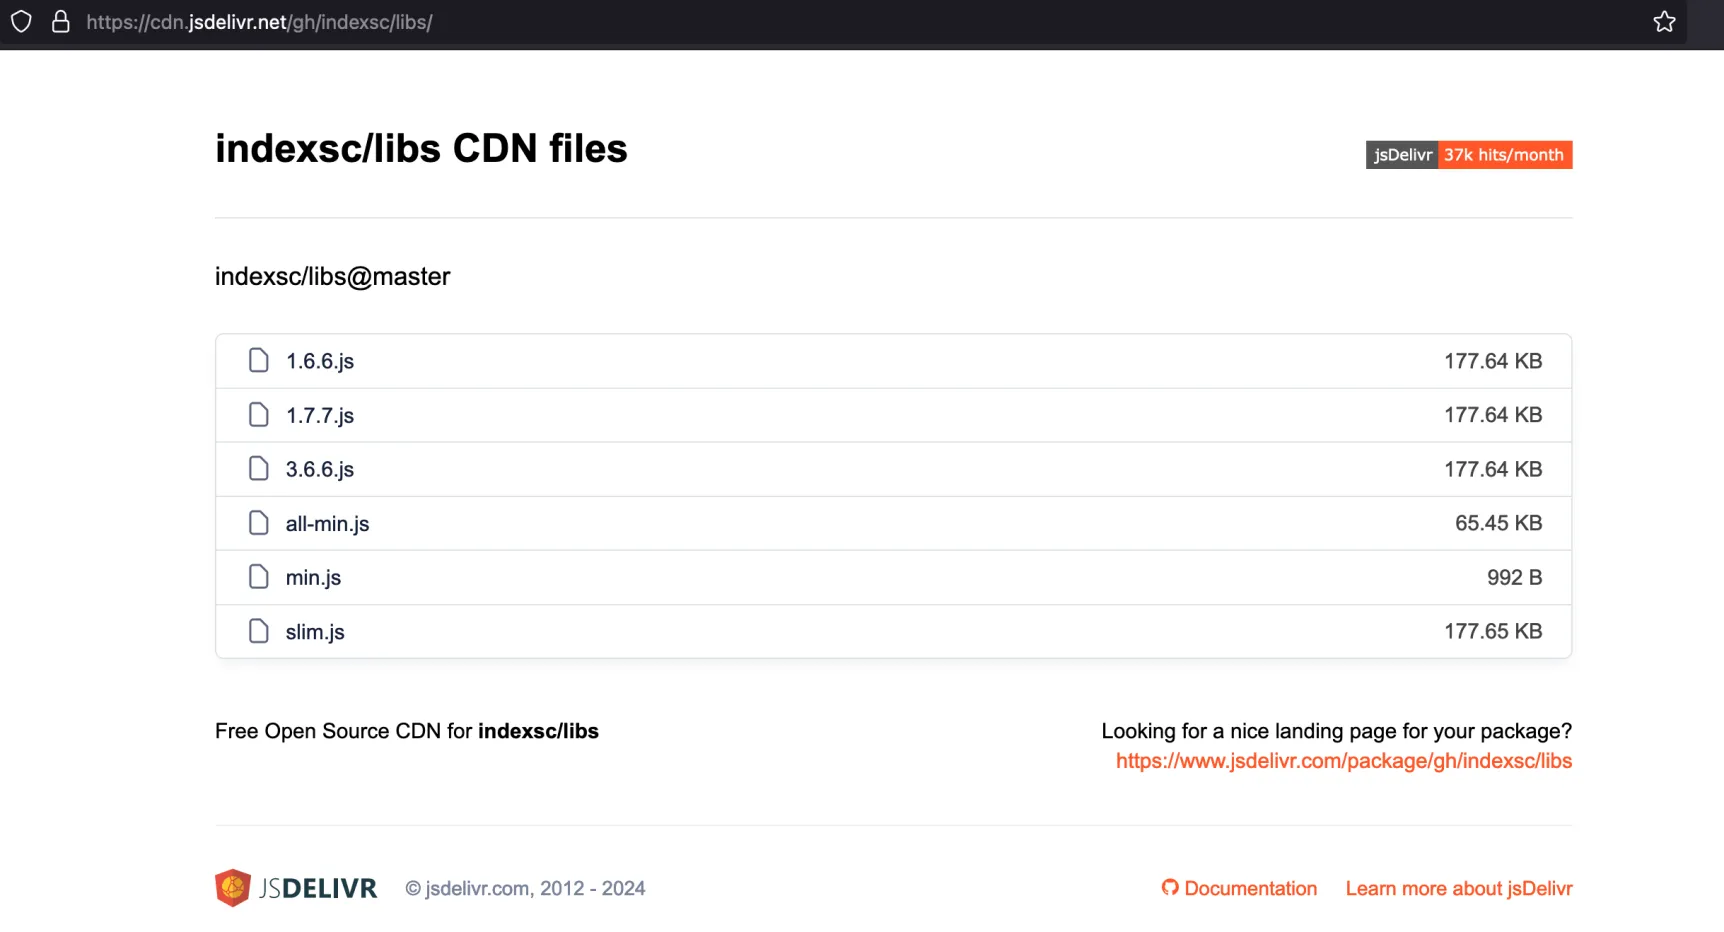
Task: Open the Documentation link
Action: [1250, 888]
